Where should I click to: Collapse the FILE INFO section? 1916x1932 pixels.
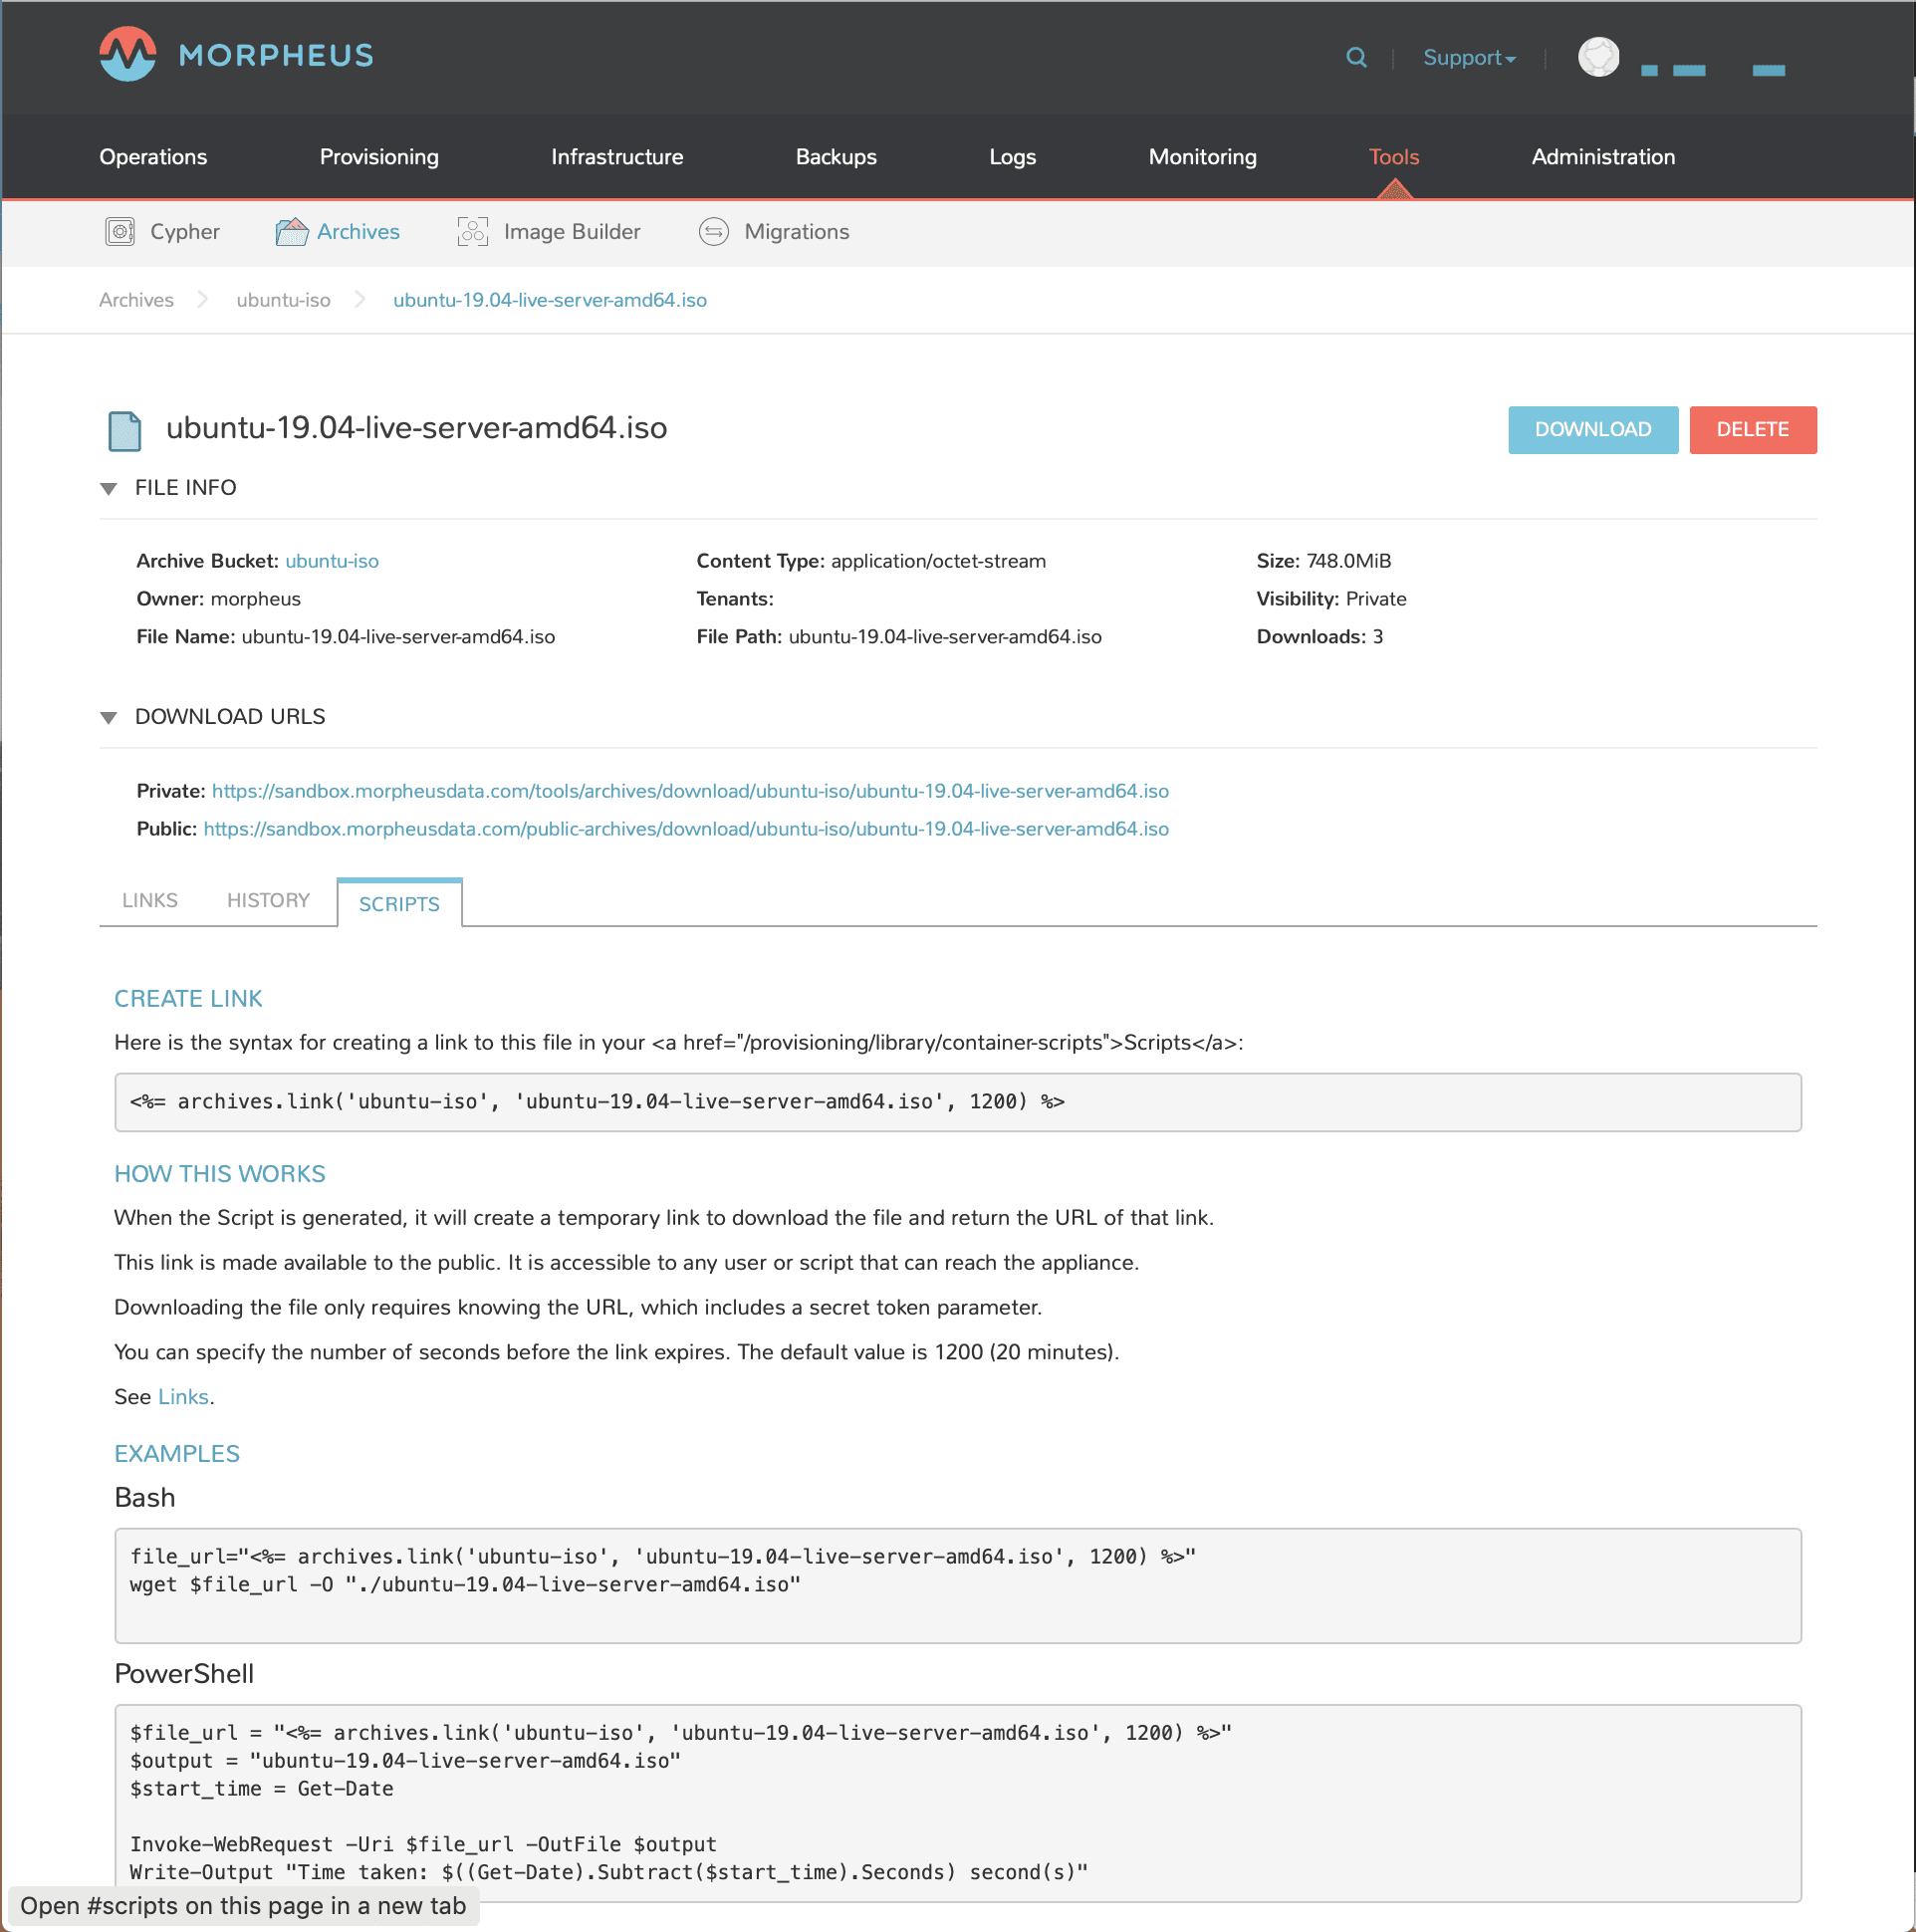[x=109, y=489]
